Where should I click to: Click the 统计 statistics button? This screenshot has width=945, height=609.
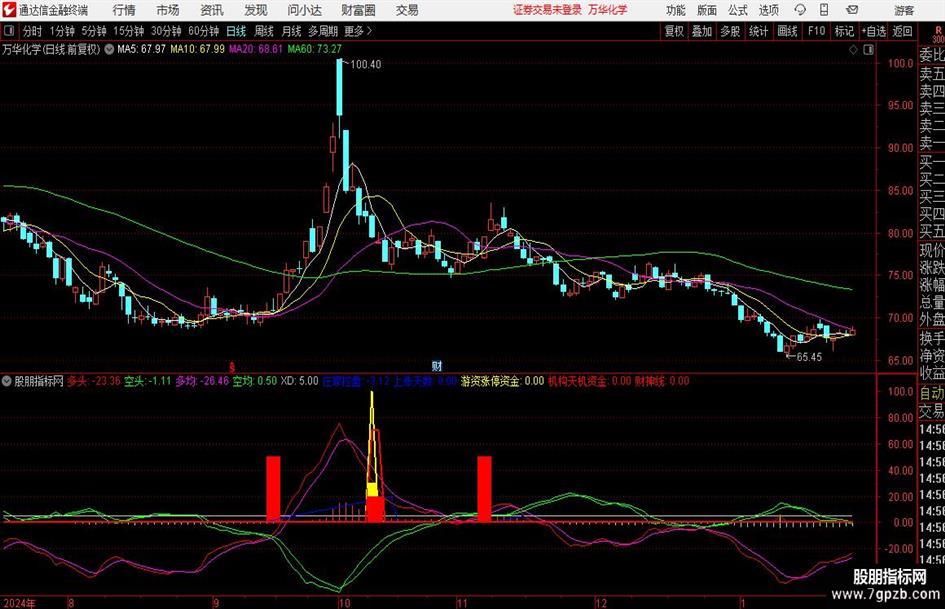(758, 31)
